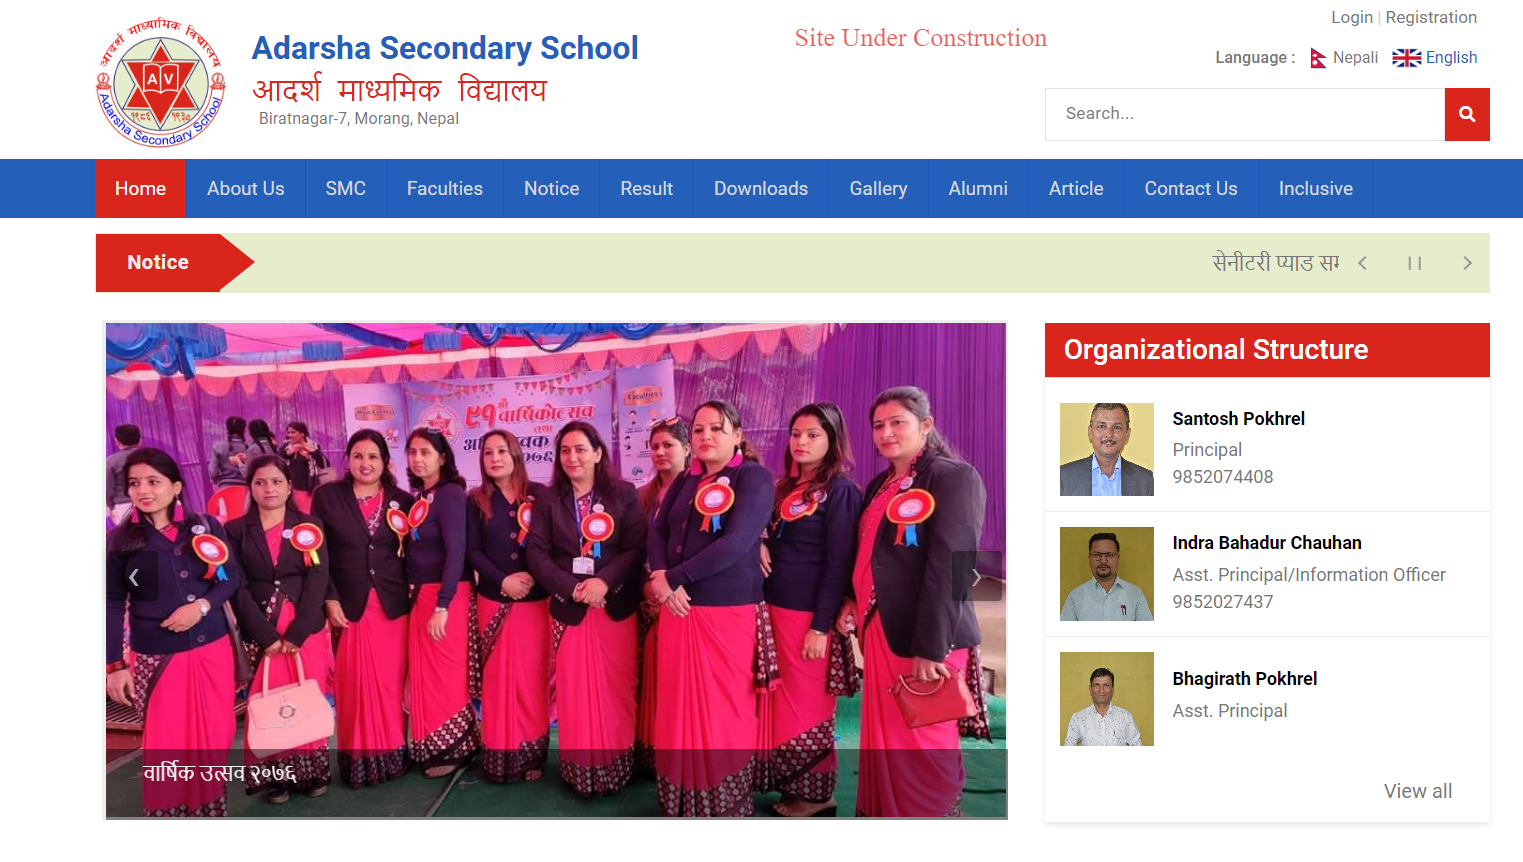The width and height of the screenshot is (1523, 862).
Task: Open Santosh Pokhrel's profile photo
Action: pos(1107,449)
